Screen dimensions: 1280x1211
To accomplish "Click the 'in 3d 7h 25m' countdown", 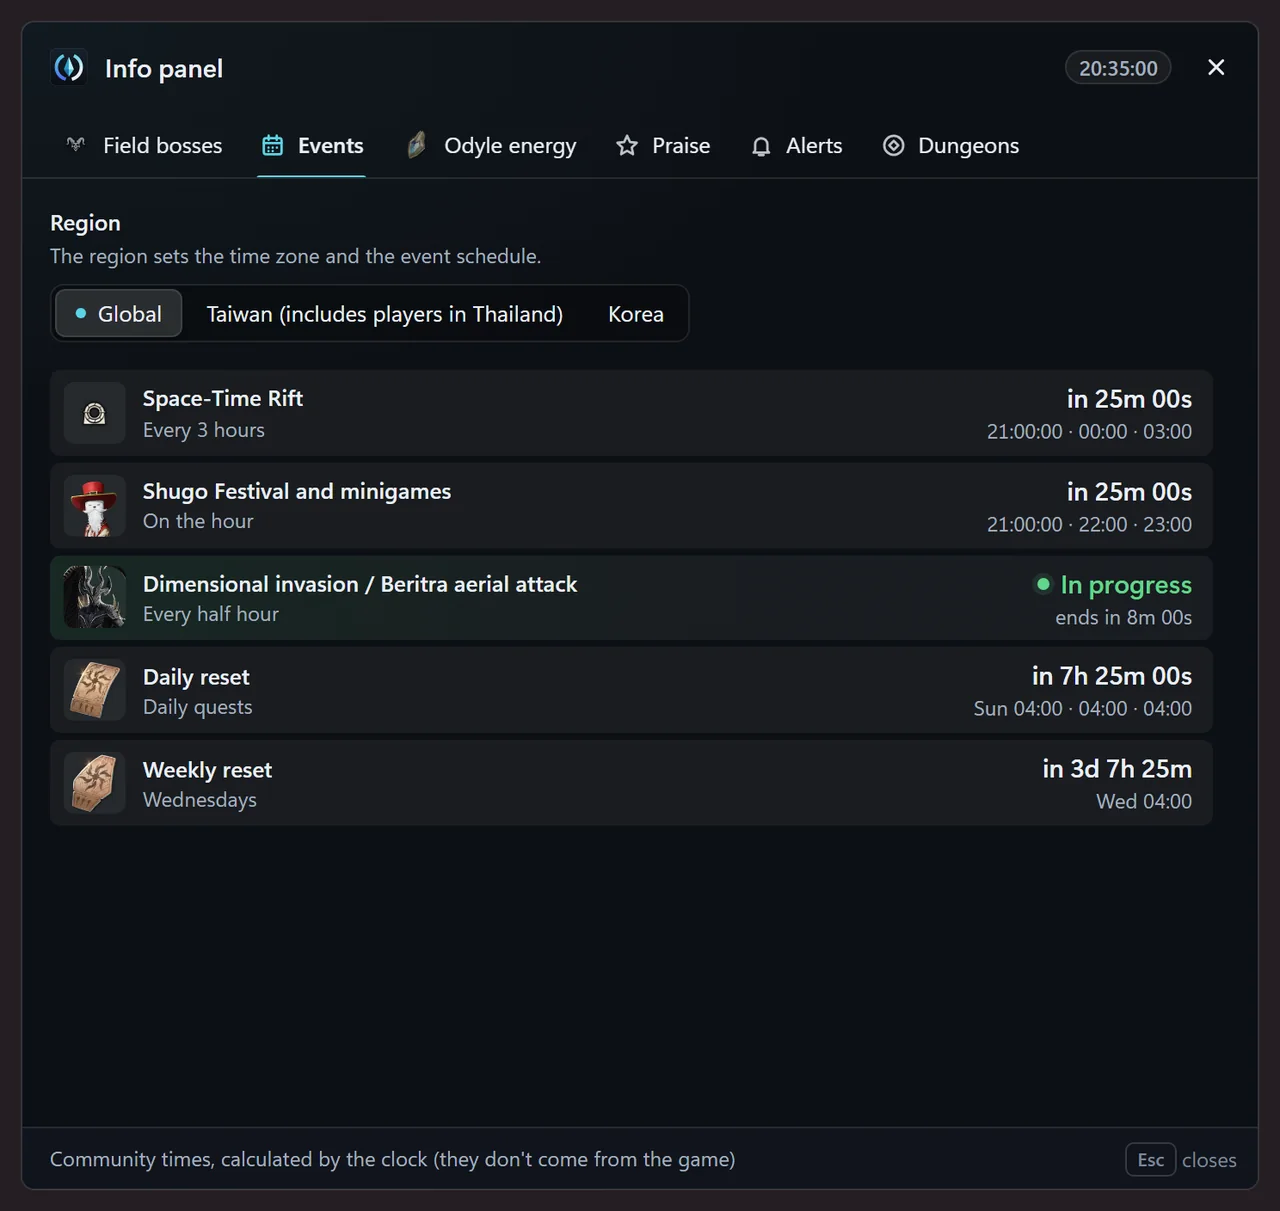I will tap(1117, 769).
